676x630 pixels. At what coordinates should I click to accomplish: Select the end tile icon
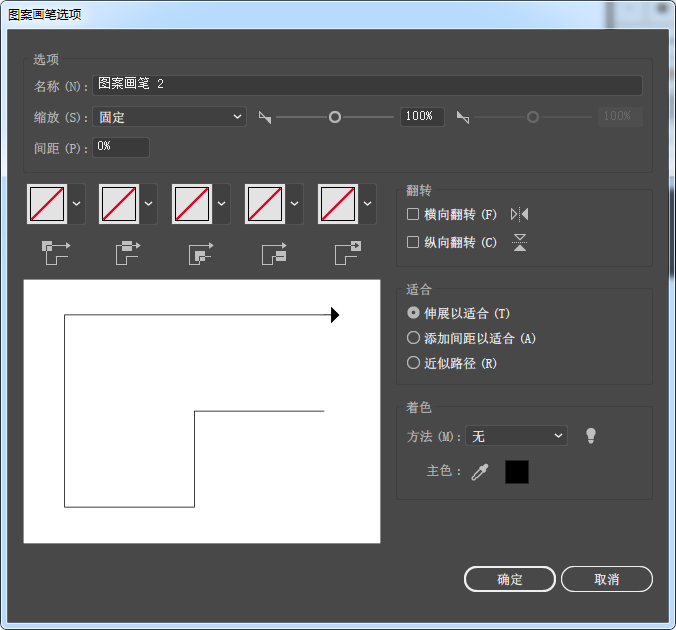coord(348,253)
